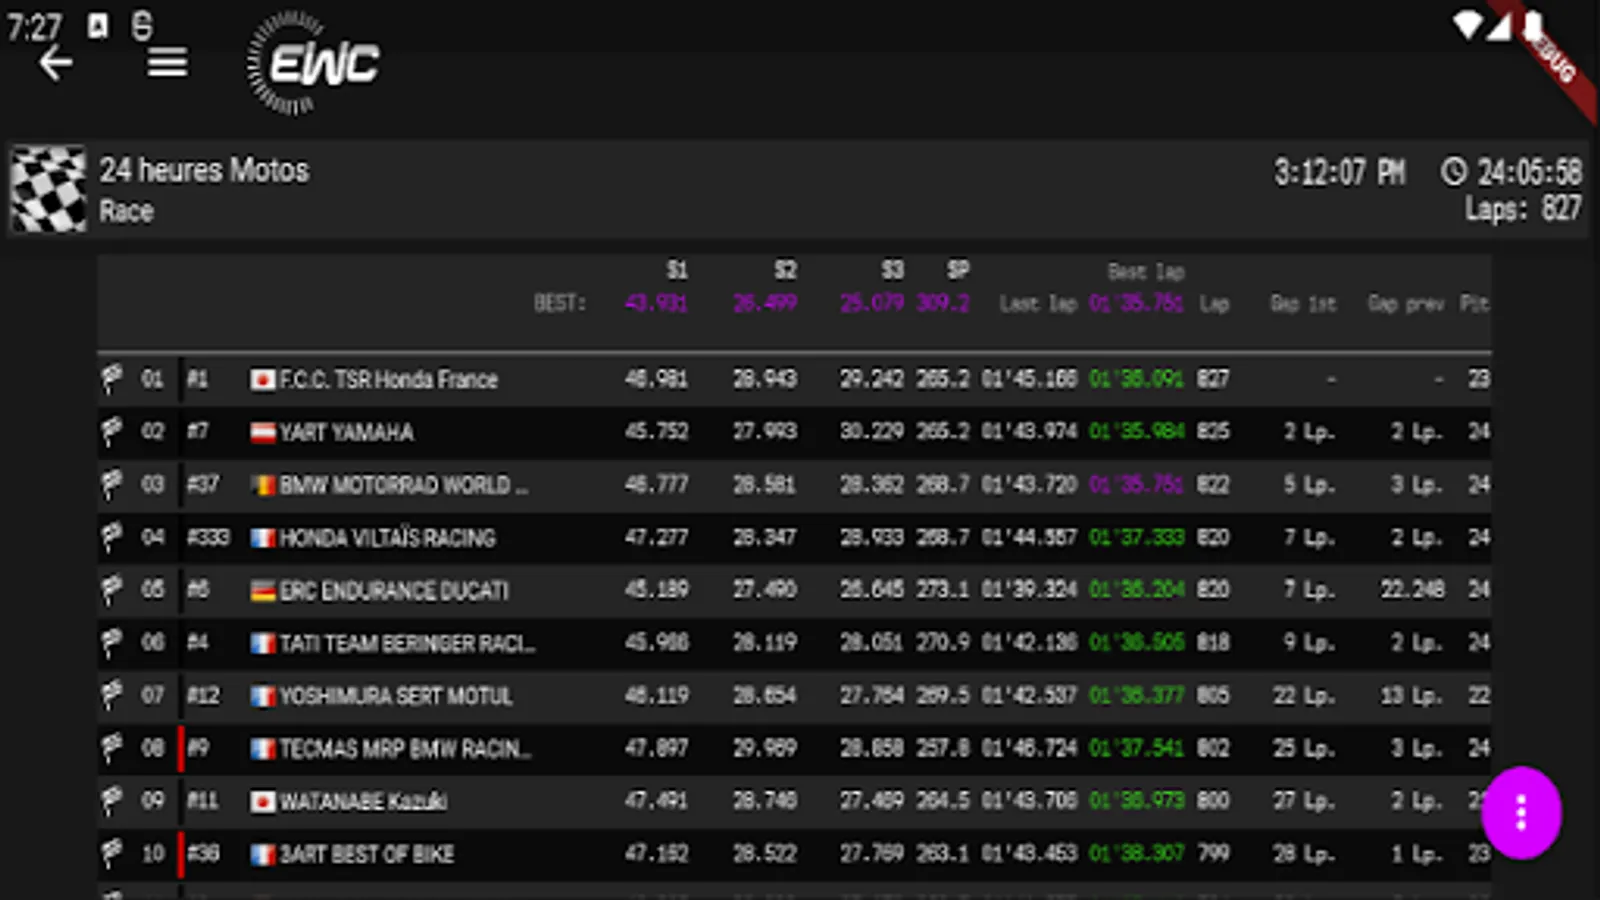This screenshot has height=900, width=1600.
Task: Select HONDA VILTAÏS RACING team name
Action: pyautogui.click(x=387, y=538)
